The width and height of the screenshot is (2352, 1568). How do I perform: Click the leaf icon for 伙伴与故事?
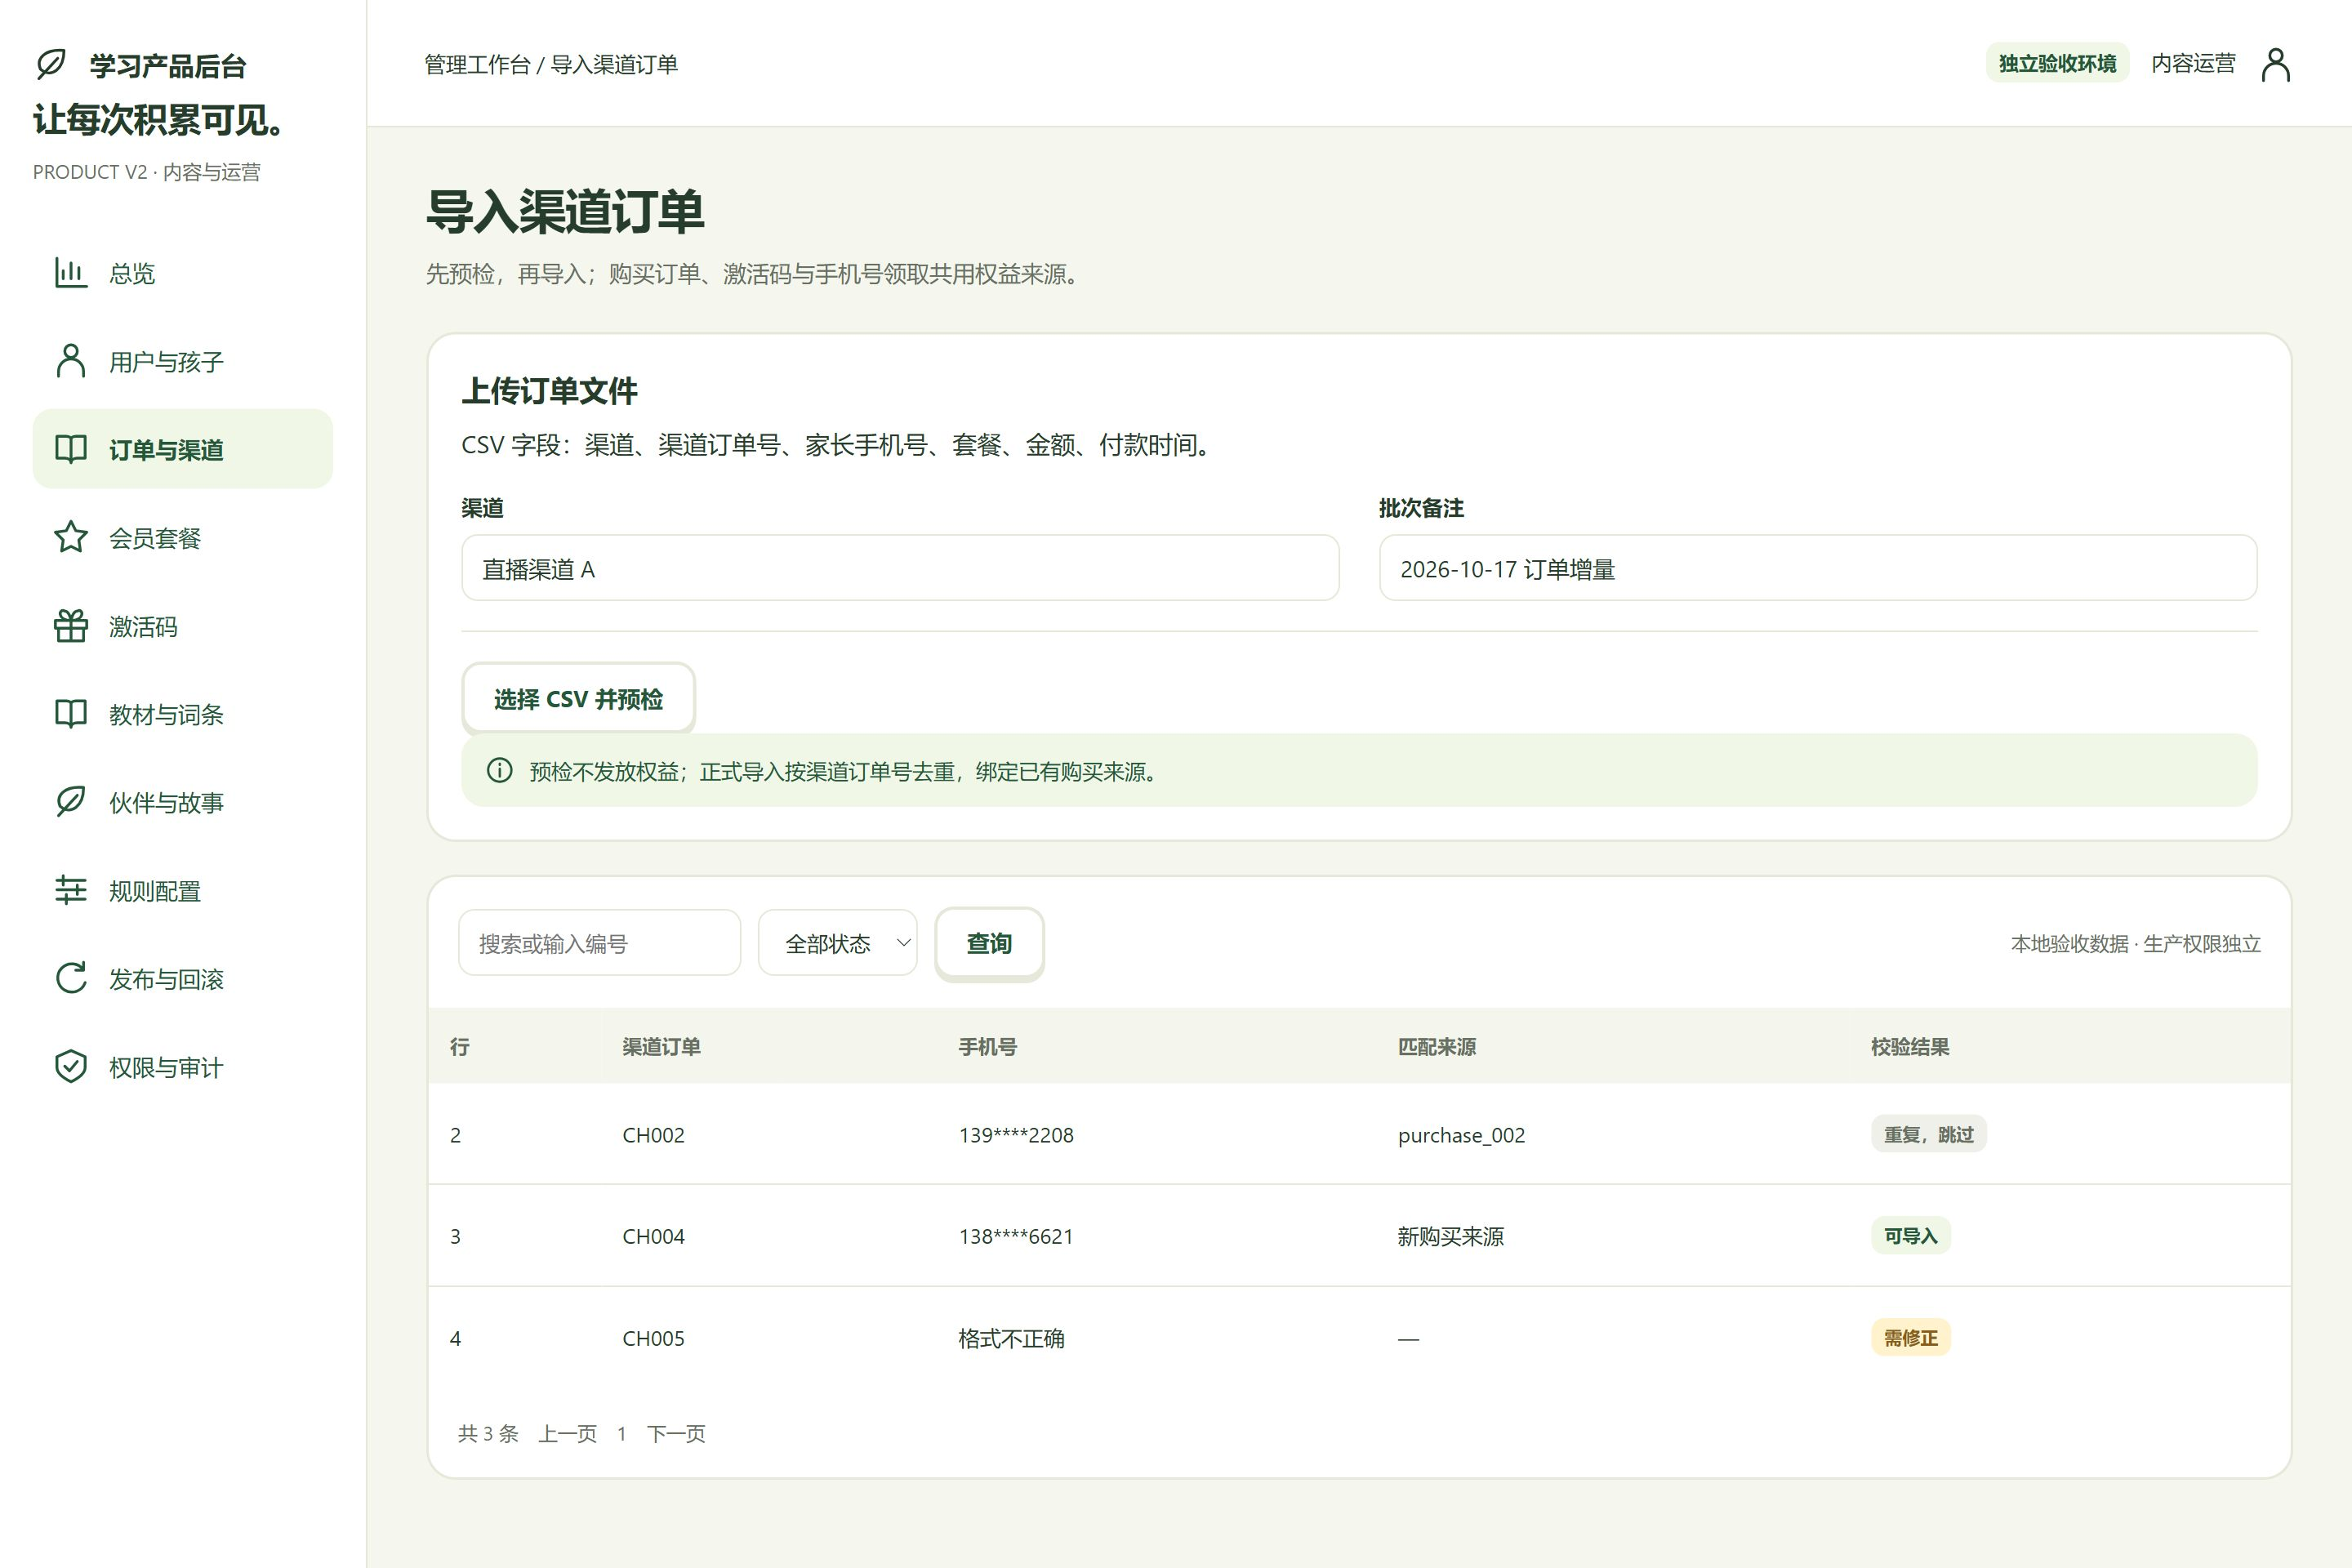click(x=71, y=802)
